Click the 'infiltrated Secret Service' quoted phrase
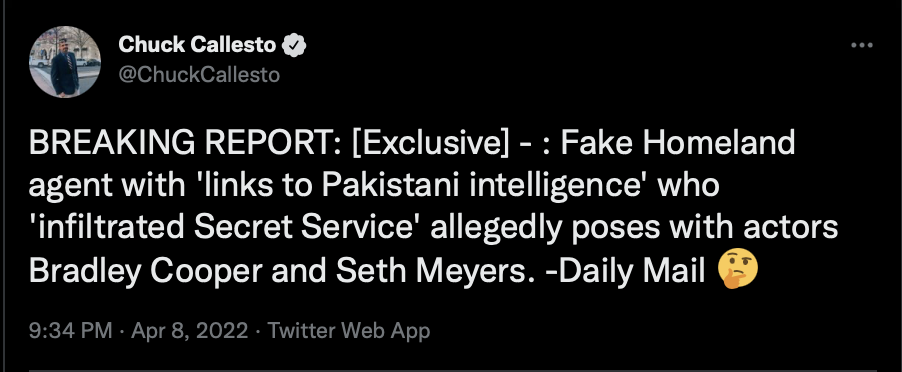 225,229
